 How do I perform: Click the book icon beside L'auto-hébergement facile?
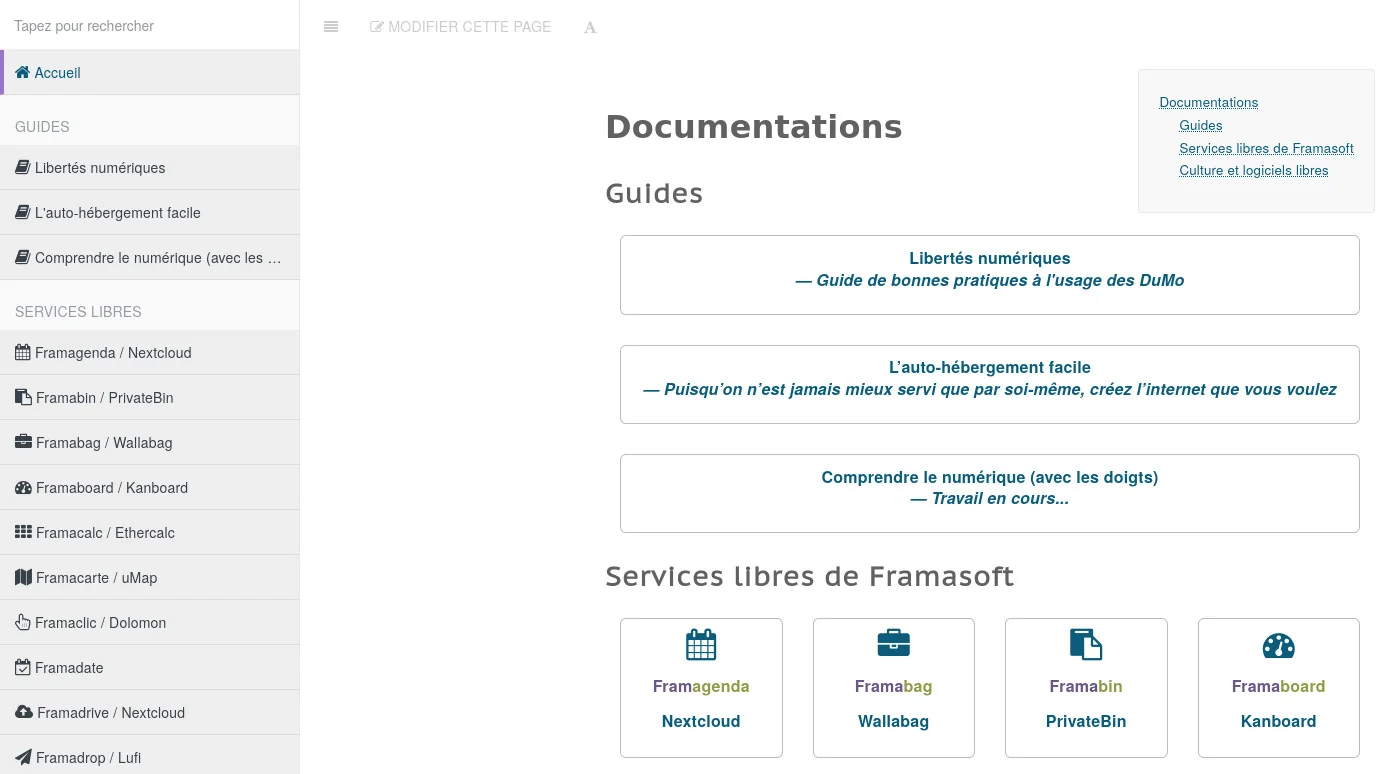click(x=22, y=213)
